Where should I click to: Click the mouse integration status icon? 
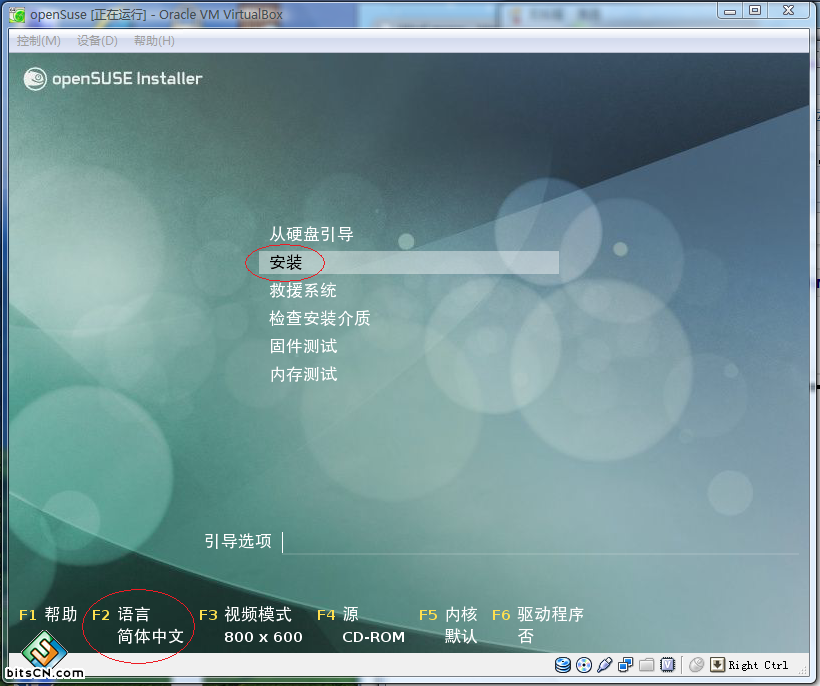[x=697, y=665]
